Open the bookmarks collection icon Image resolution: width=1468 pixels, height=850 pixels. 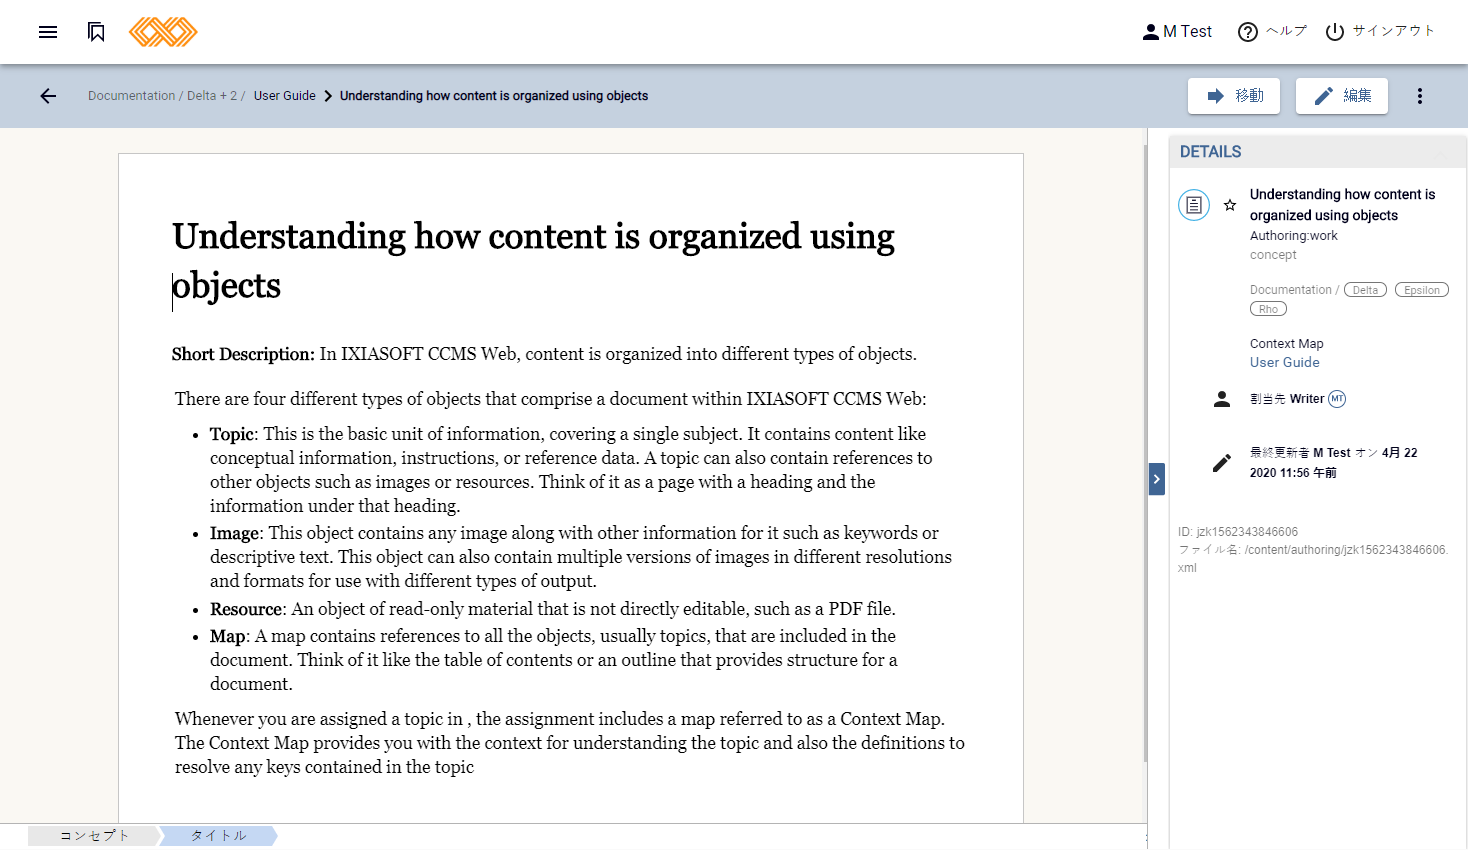(x=96, y=32)
